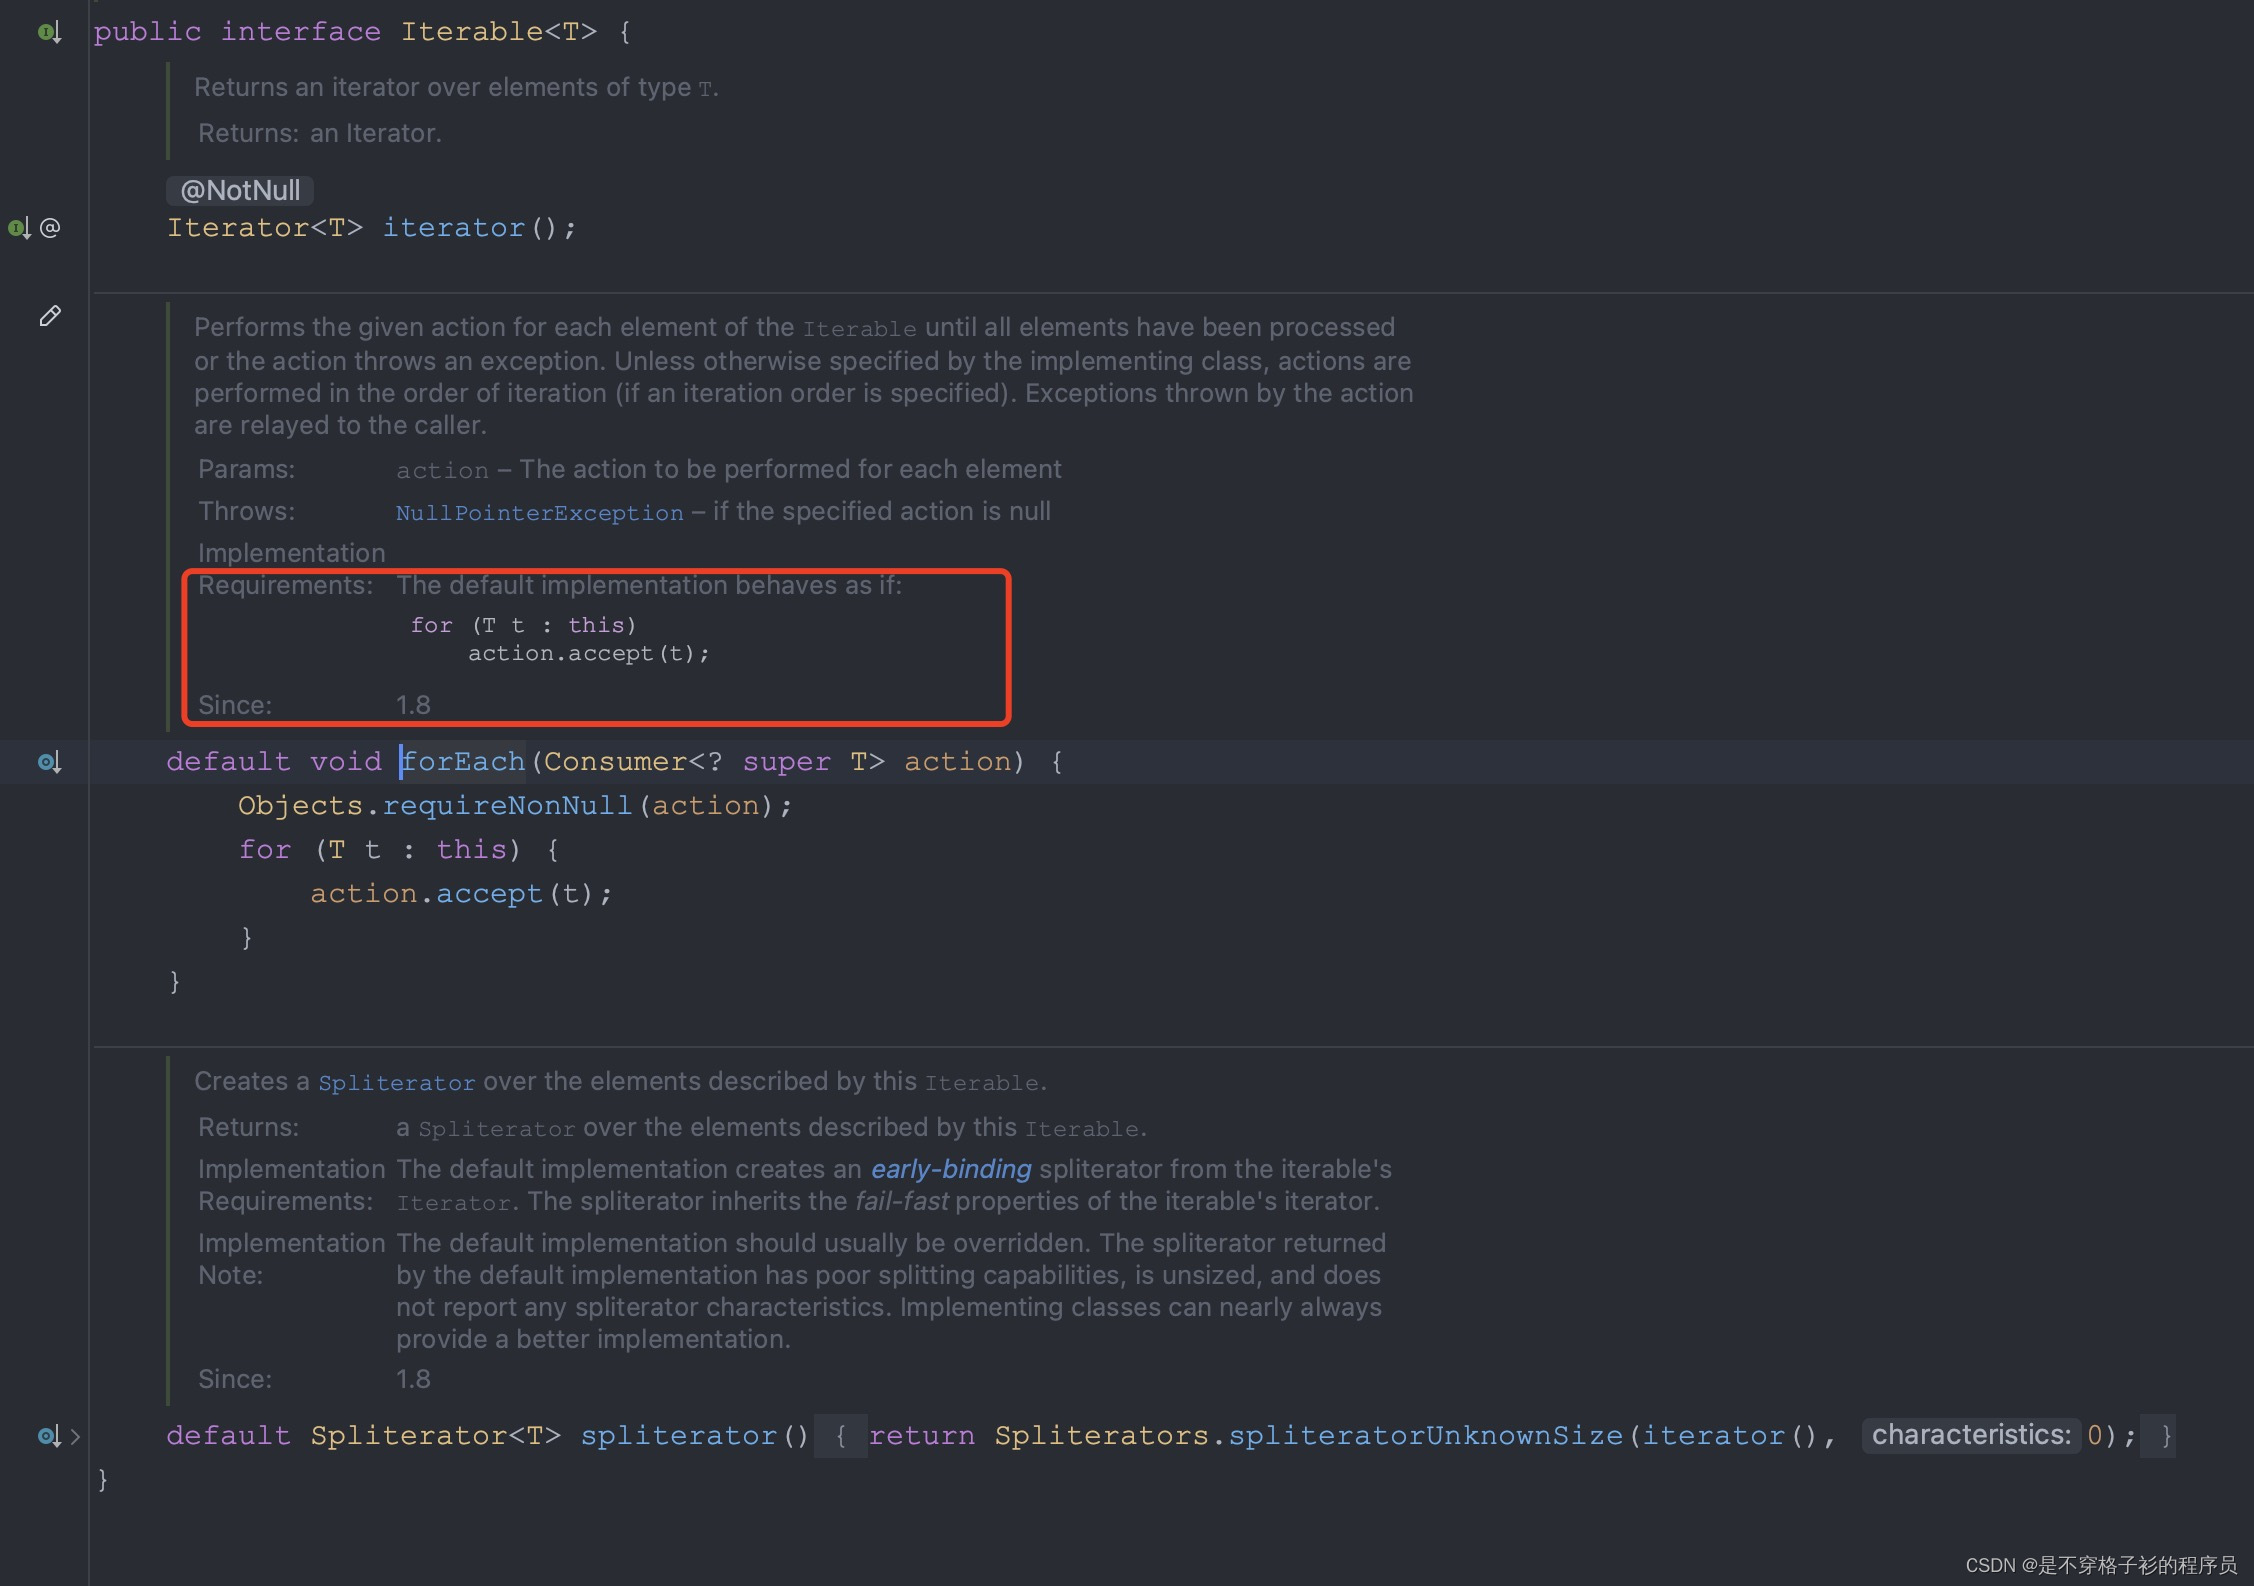Open the Spliterator link in rendered documentation
The image size is (2254, 1586).
397,1083
